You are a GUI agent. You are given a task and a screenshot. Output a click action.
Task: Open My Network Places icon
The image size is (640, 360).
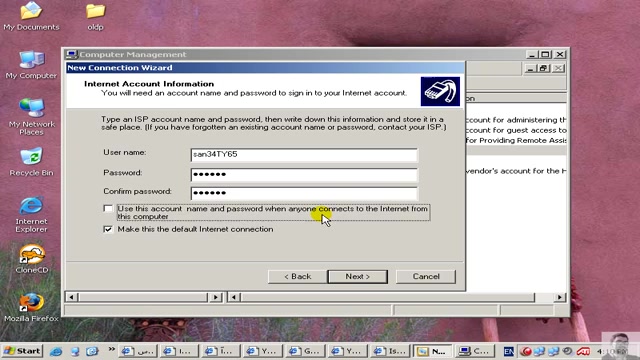[31, 117]
